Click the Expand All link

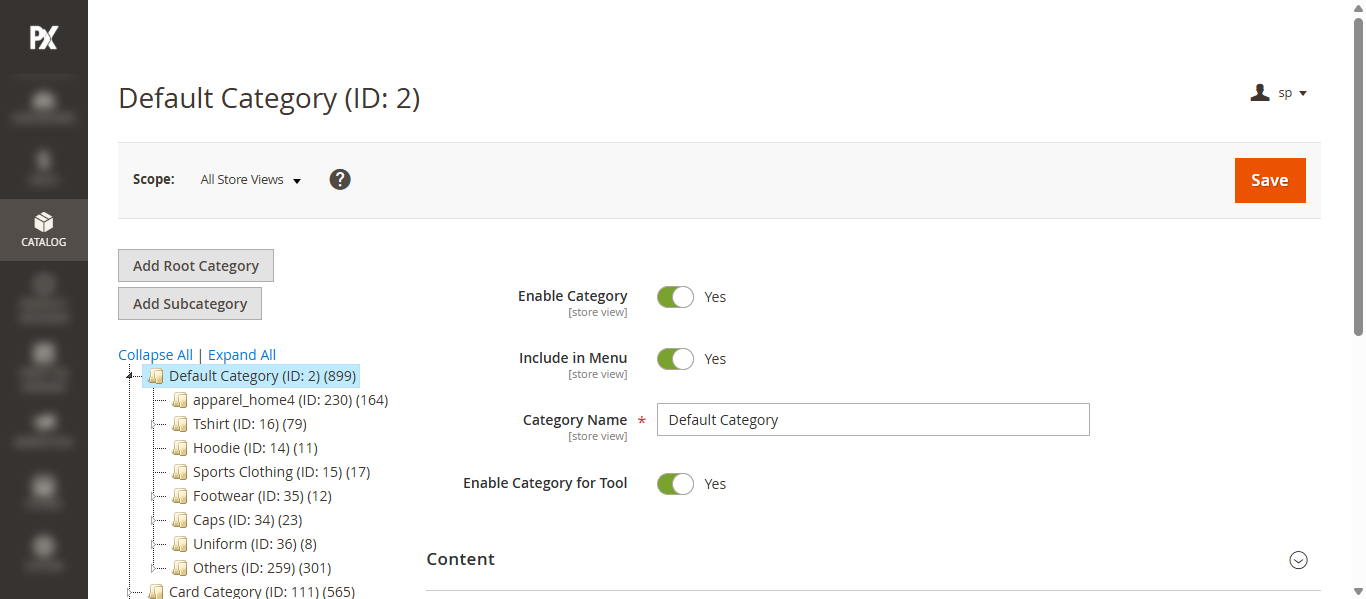(242, 355)
